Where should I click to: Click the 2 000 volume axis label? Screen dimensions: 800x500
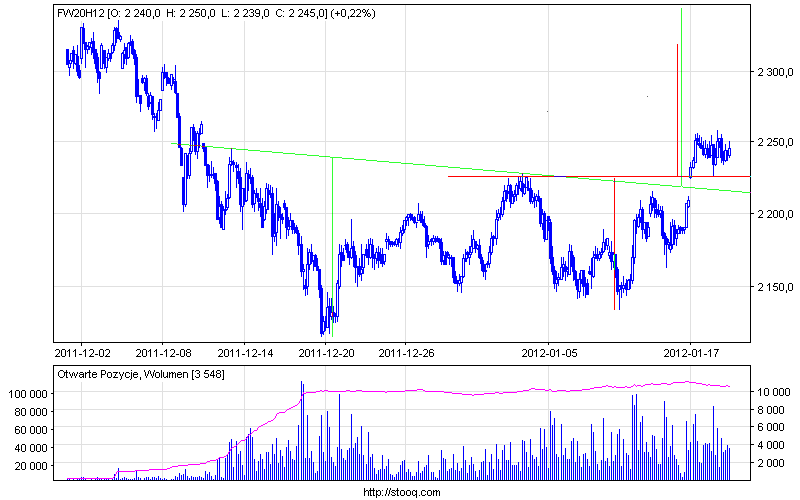(771, 463)
